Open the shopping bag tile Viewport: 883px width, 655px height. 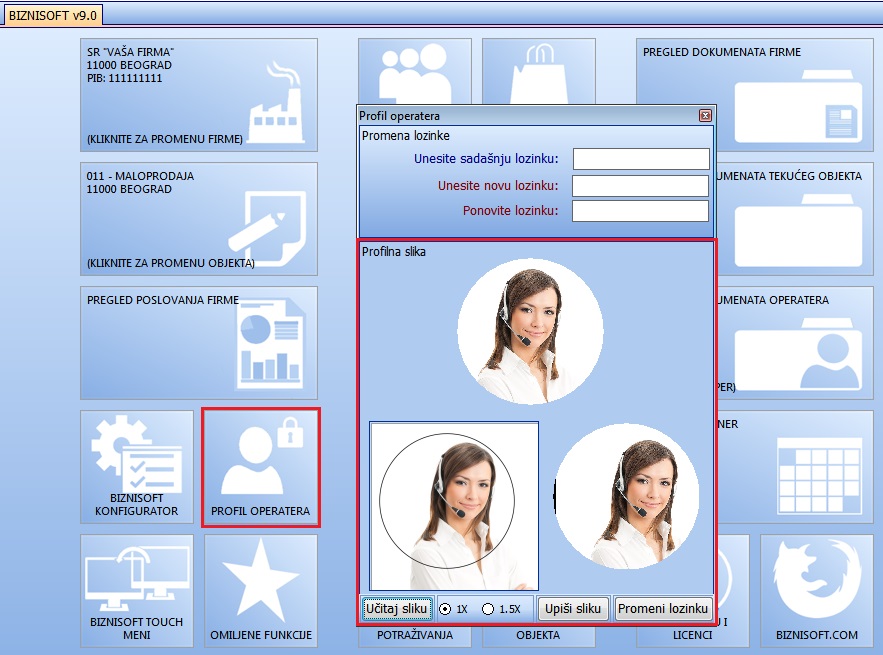tap(539, 71)
